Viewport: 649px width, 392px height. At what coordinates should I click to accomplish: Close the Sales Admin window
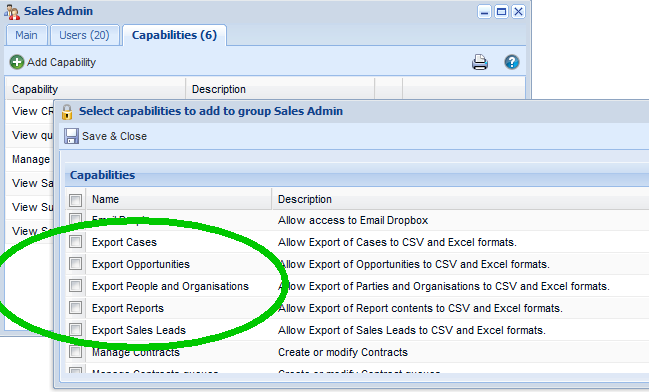(518, 12)
